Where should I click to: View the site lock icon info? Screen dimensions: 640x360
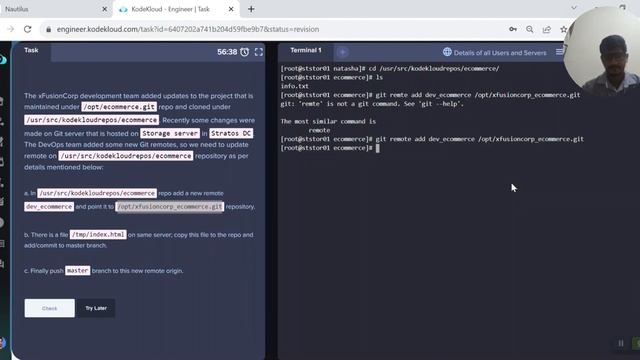pyautogui.click(x=49, y=29)
